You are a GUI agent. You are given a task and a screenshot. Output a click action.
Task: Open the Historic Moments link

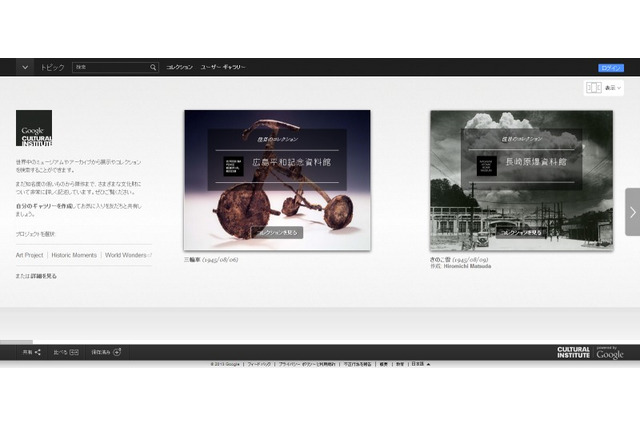point(76,256)
